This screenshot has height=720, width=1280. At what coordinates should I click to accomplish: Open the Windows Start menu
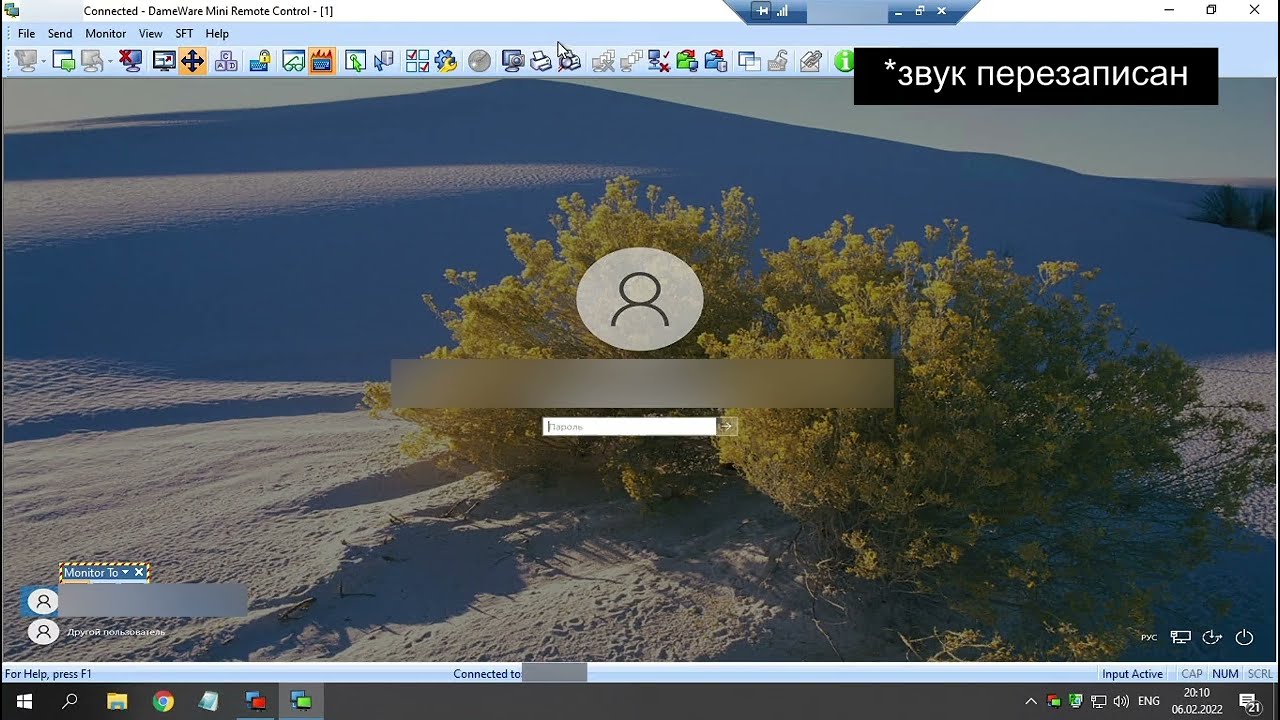(24, 701)
